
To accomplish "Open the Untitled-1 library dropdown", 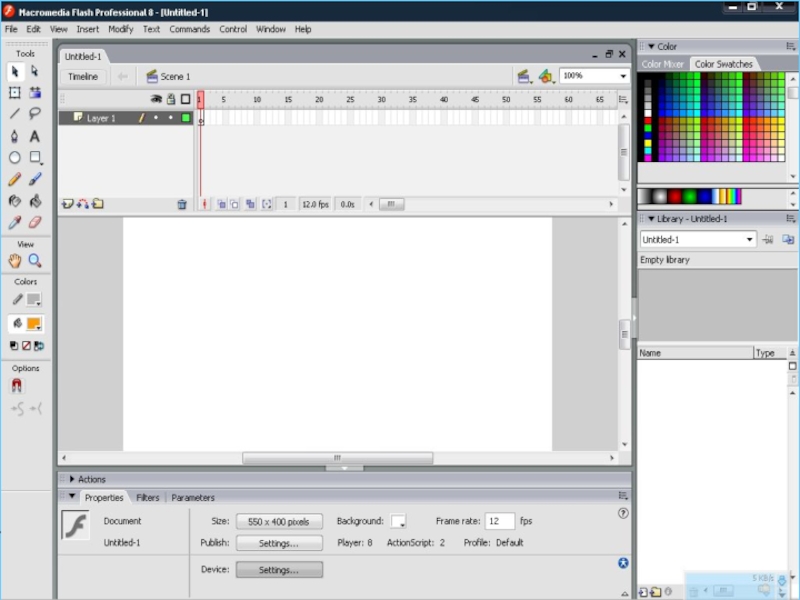I will [x=749, y=239].
